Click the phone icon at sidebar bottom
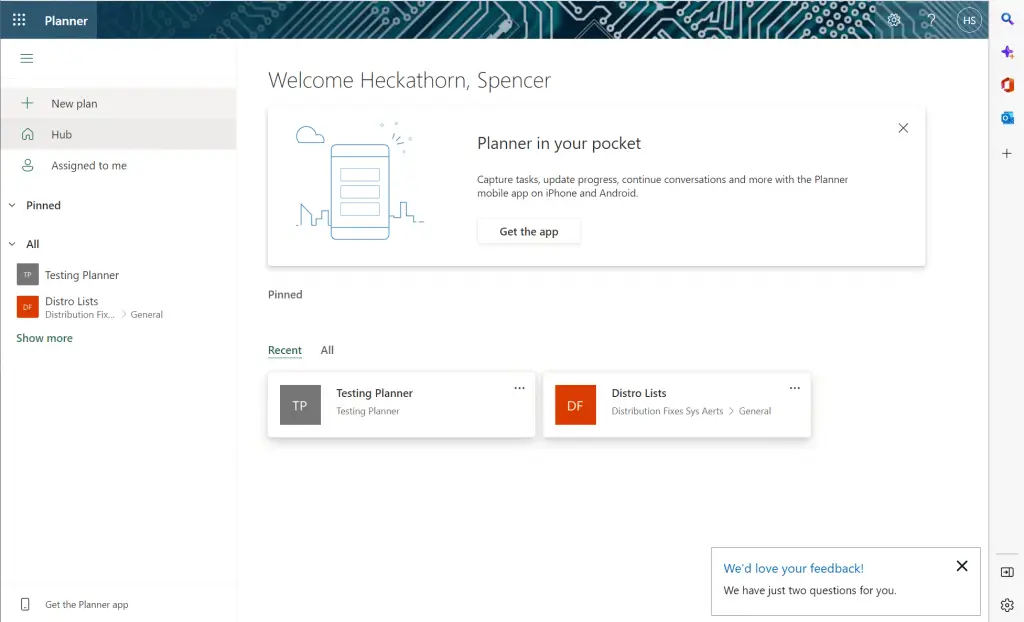1024x622 pixels. (25, 604)
